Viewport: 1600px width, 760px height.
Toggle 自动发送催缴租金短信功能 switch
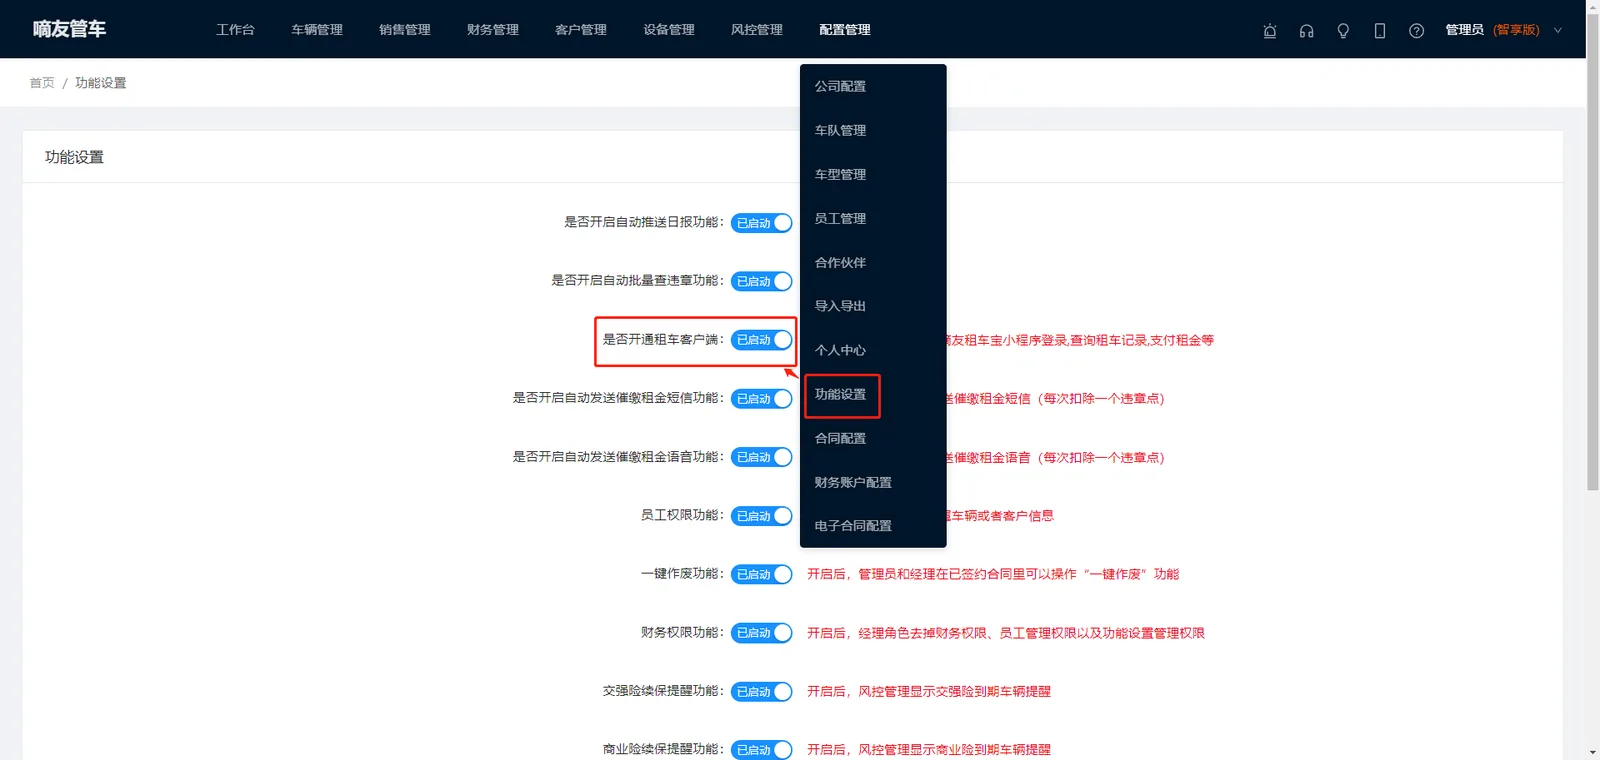pyautogui.click(x=762, y=398)
